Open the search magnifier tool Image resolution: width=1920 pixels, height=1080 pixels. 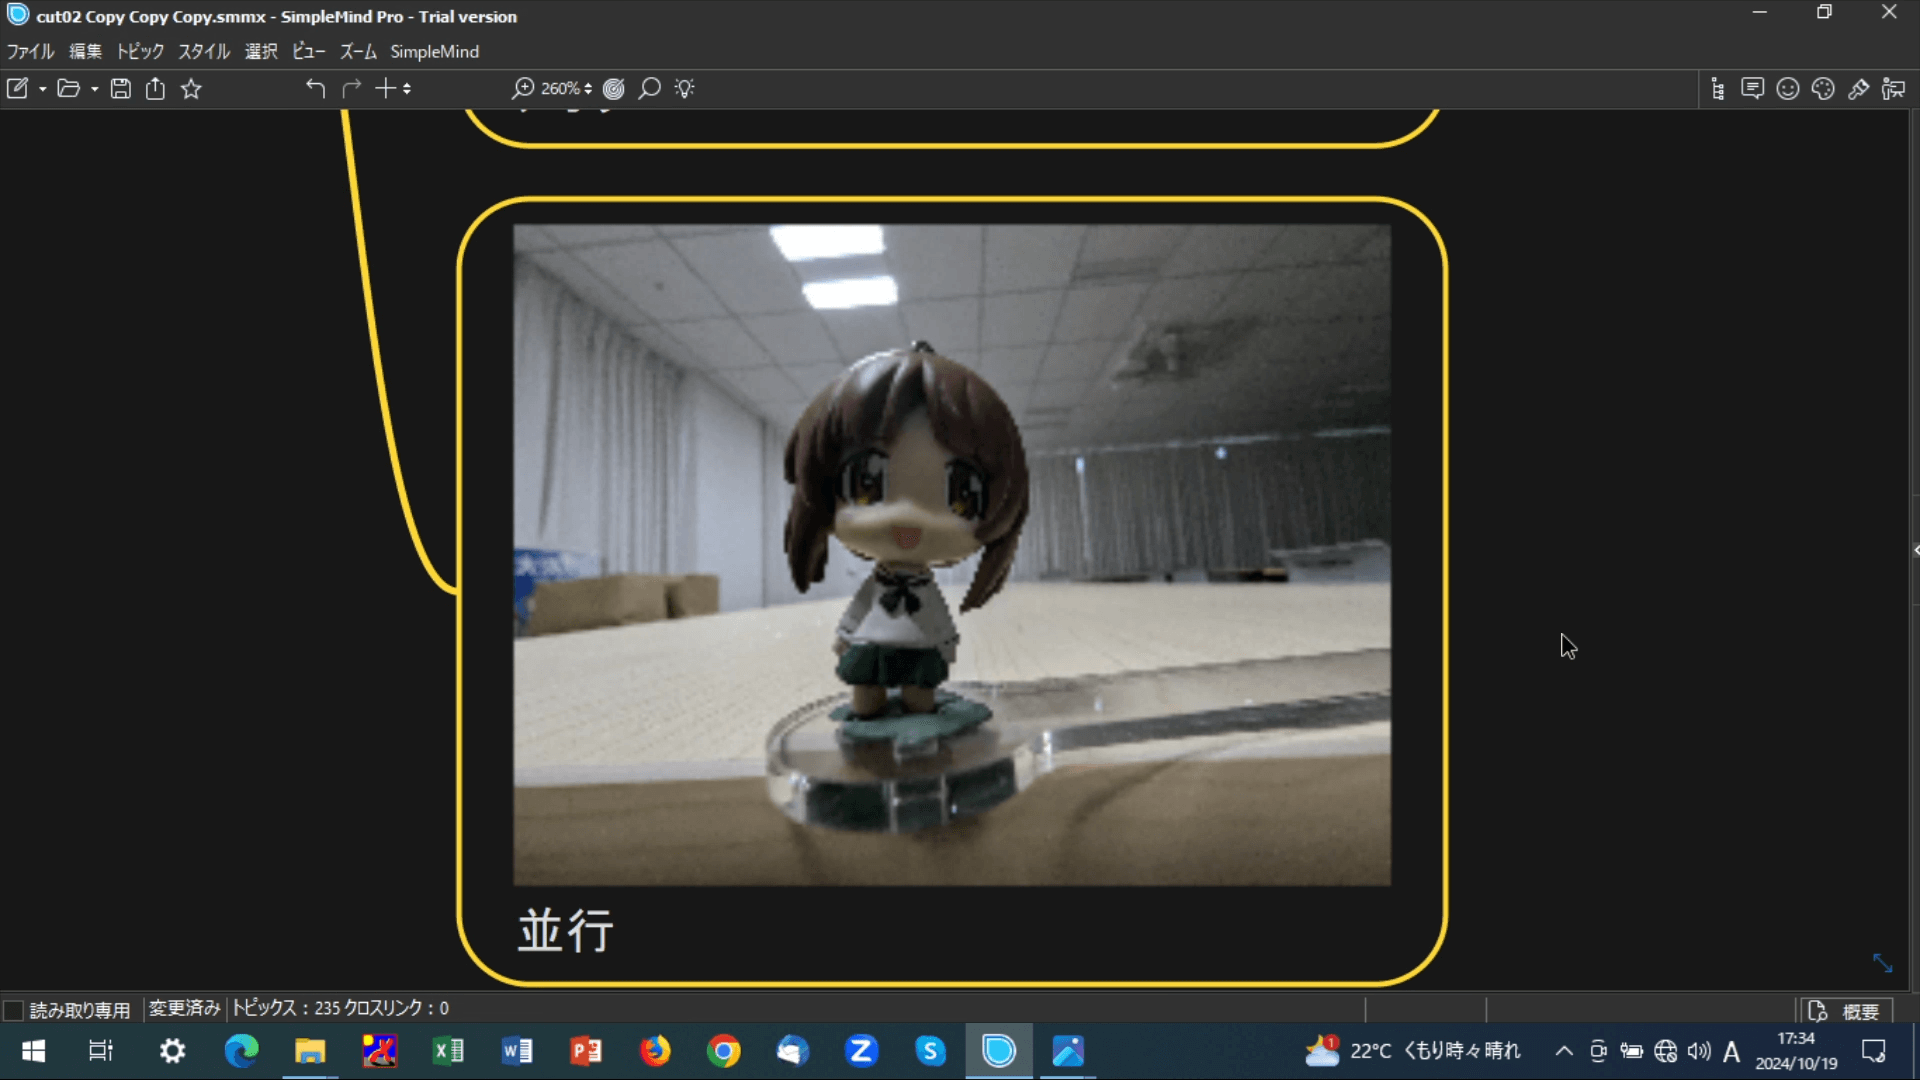[x=650, y=89]
